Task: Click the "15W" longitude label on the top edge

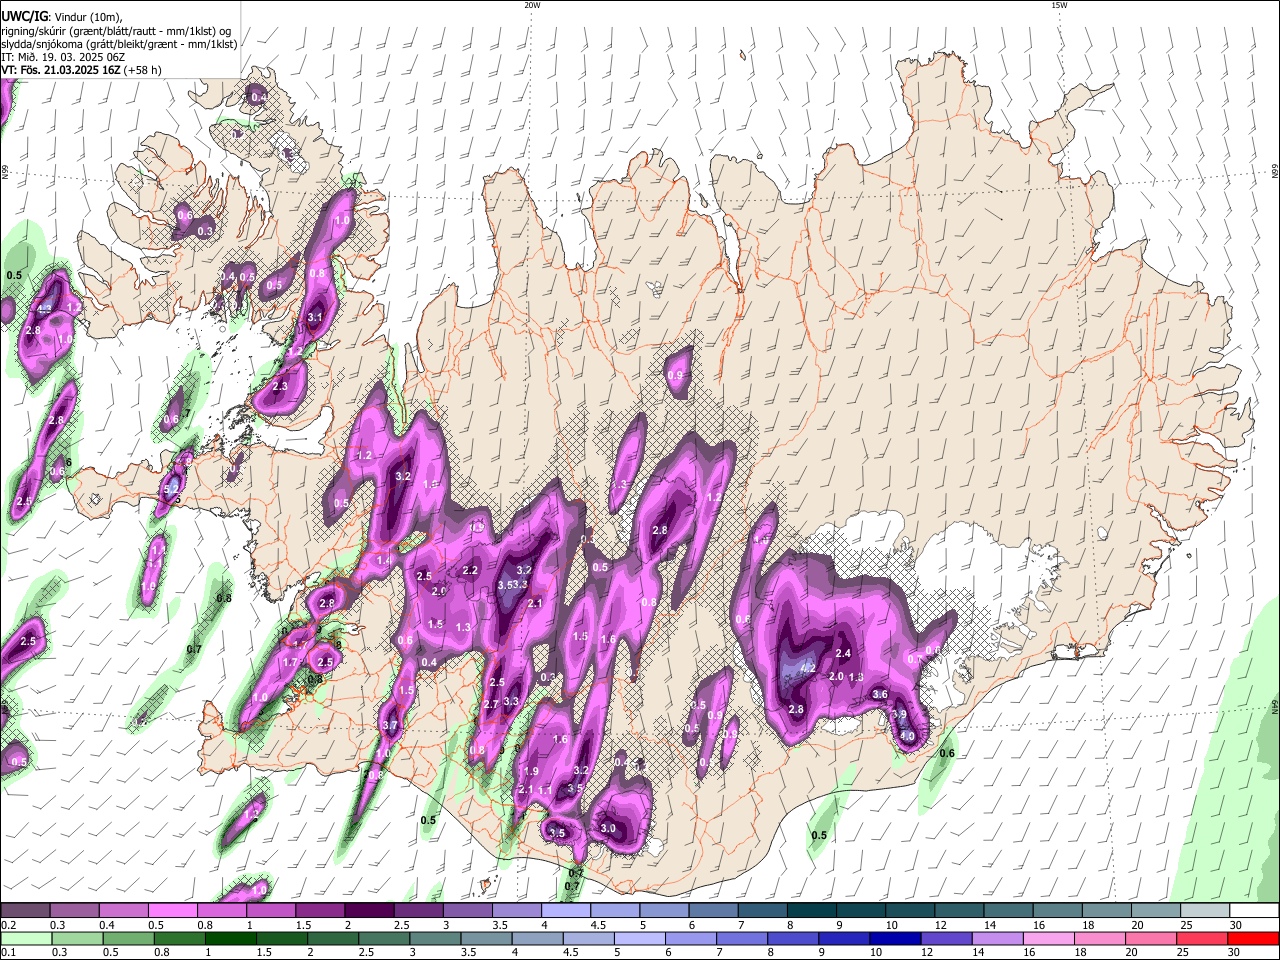Action: point(1059,5)
